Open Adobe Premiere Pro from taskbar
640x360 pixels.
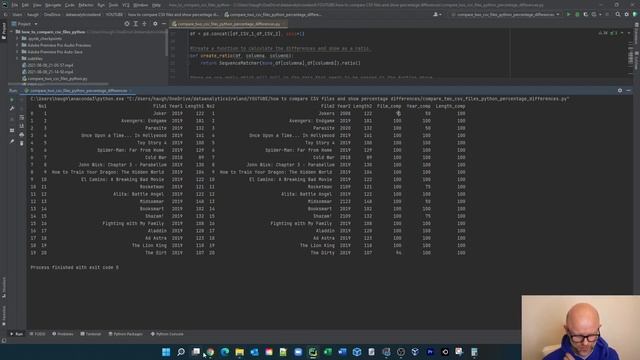430,352
